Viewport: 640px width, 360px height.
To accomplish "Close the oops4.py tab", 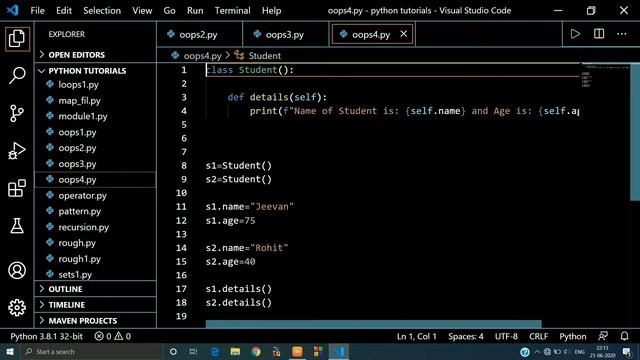I will [403, 34].
